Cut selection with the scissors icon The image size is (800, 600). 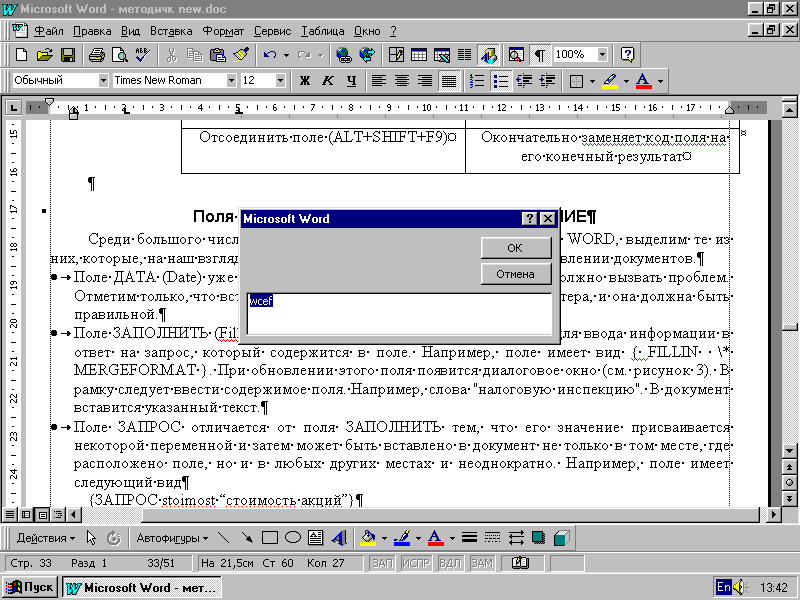point(171,55)
